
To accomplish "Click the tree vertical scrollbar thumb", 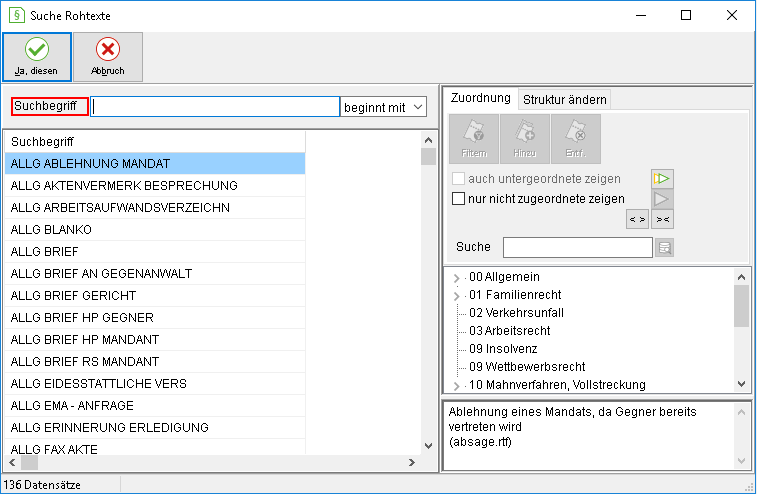I will tap(742, 306).
